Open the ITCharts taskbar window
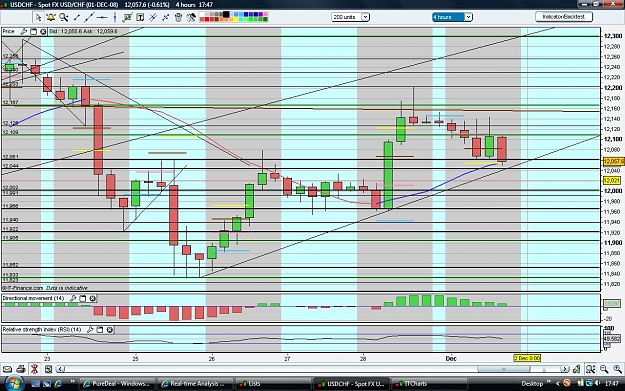Viewport: 625px width, 391px height. (429, 383)
